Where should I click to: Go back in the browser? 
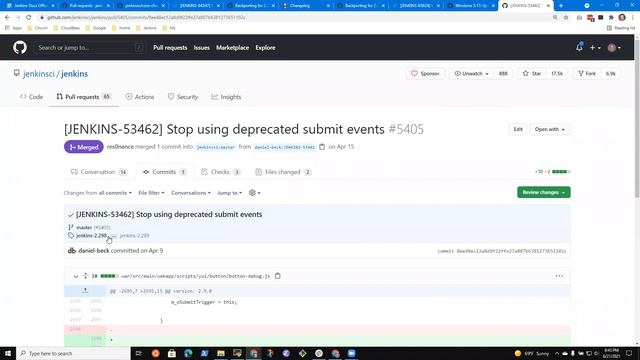7,18
